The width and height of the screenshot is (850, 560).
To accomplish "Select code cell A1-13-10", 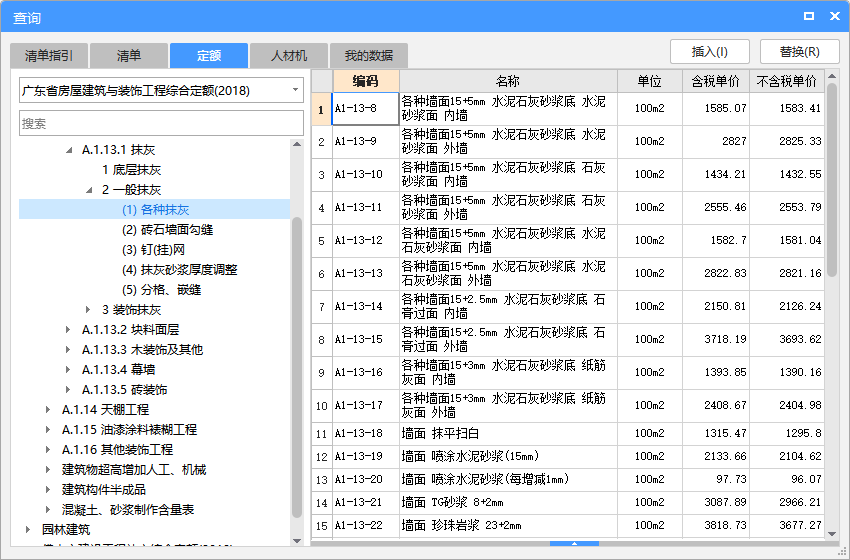I will (x=365, y=175).
